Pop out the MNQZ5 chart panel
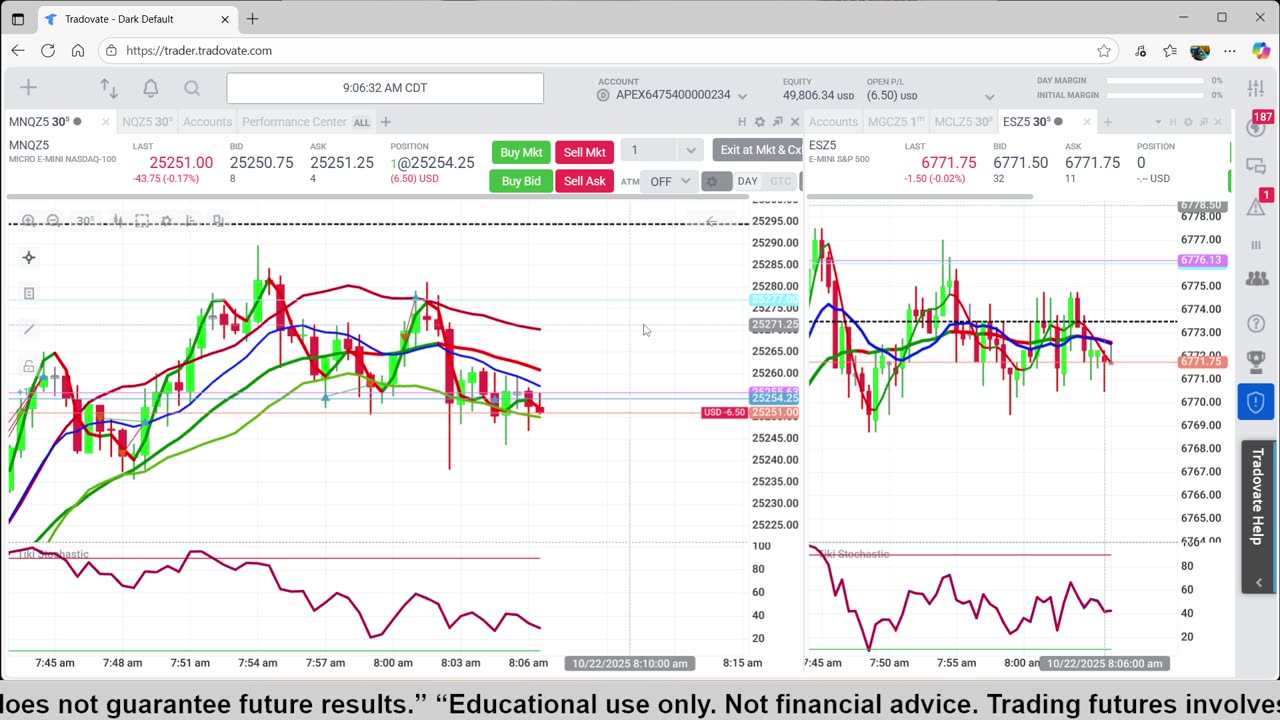 click(777, 122)
